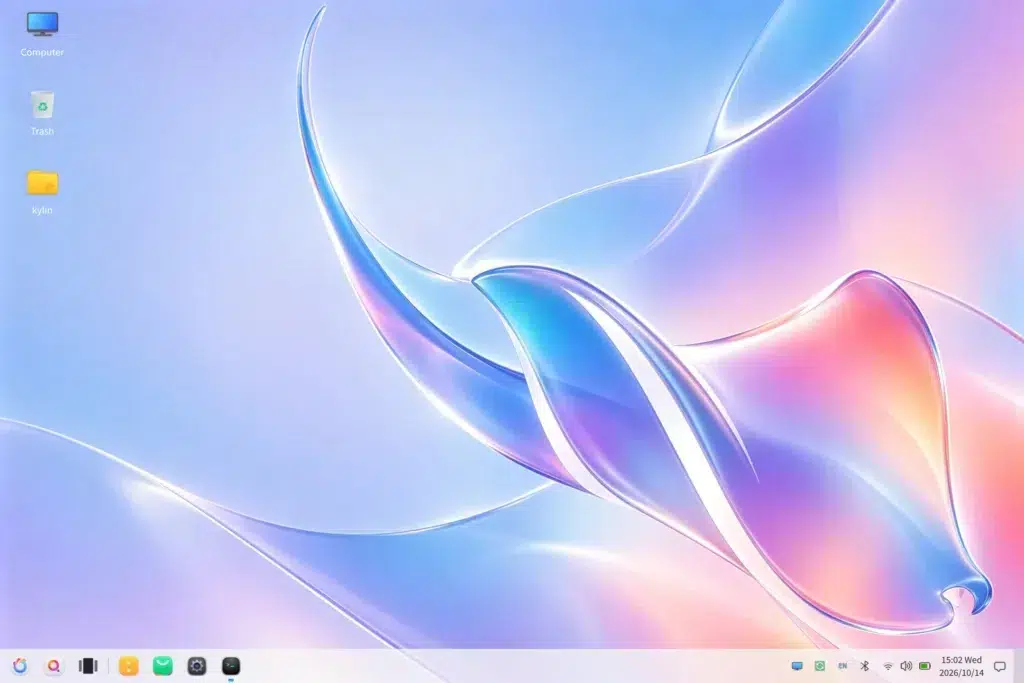This screenshot has width=1024, height=683.
Task: Open the clock showing 15:02 Wed
Action: (x=961, y=666)
